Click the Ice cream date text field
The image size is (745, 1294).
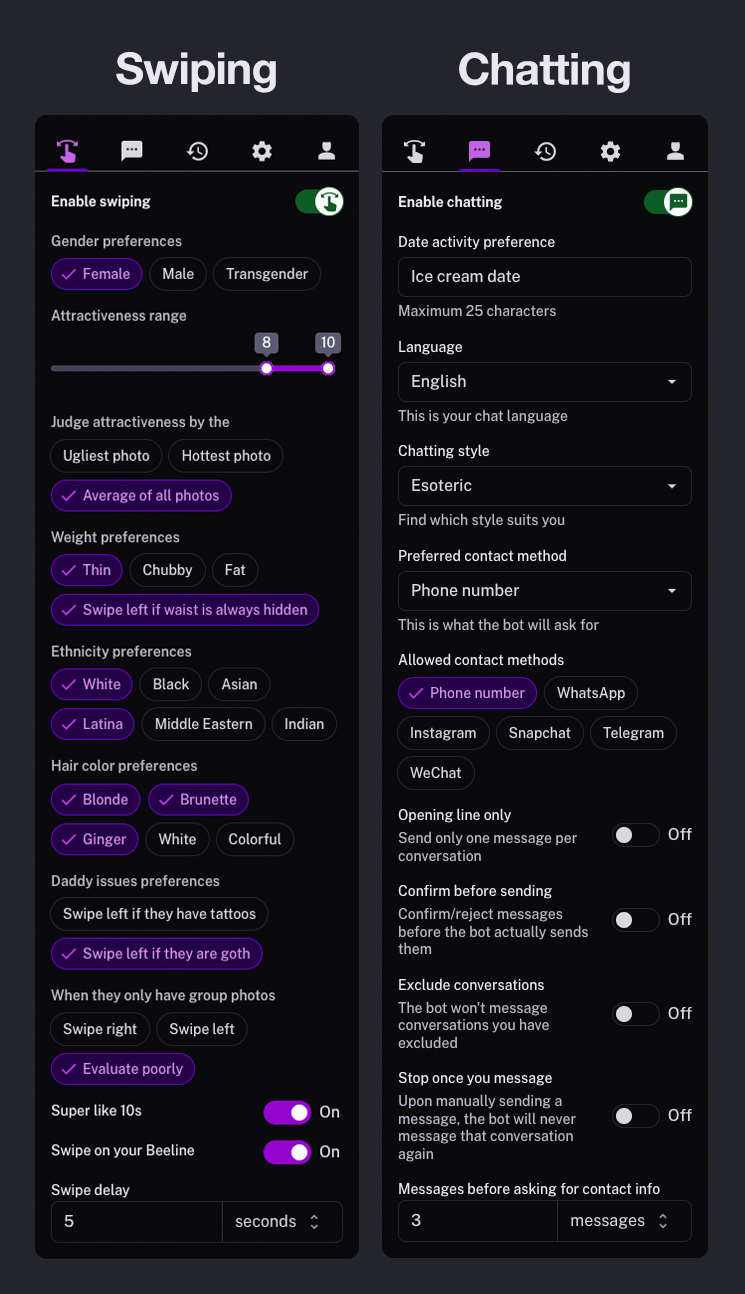coord(544,277)
